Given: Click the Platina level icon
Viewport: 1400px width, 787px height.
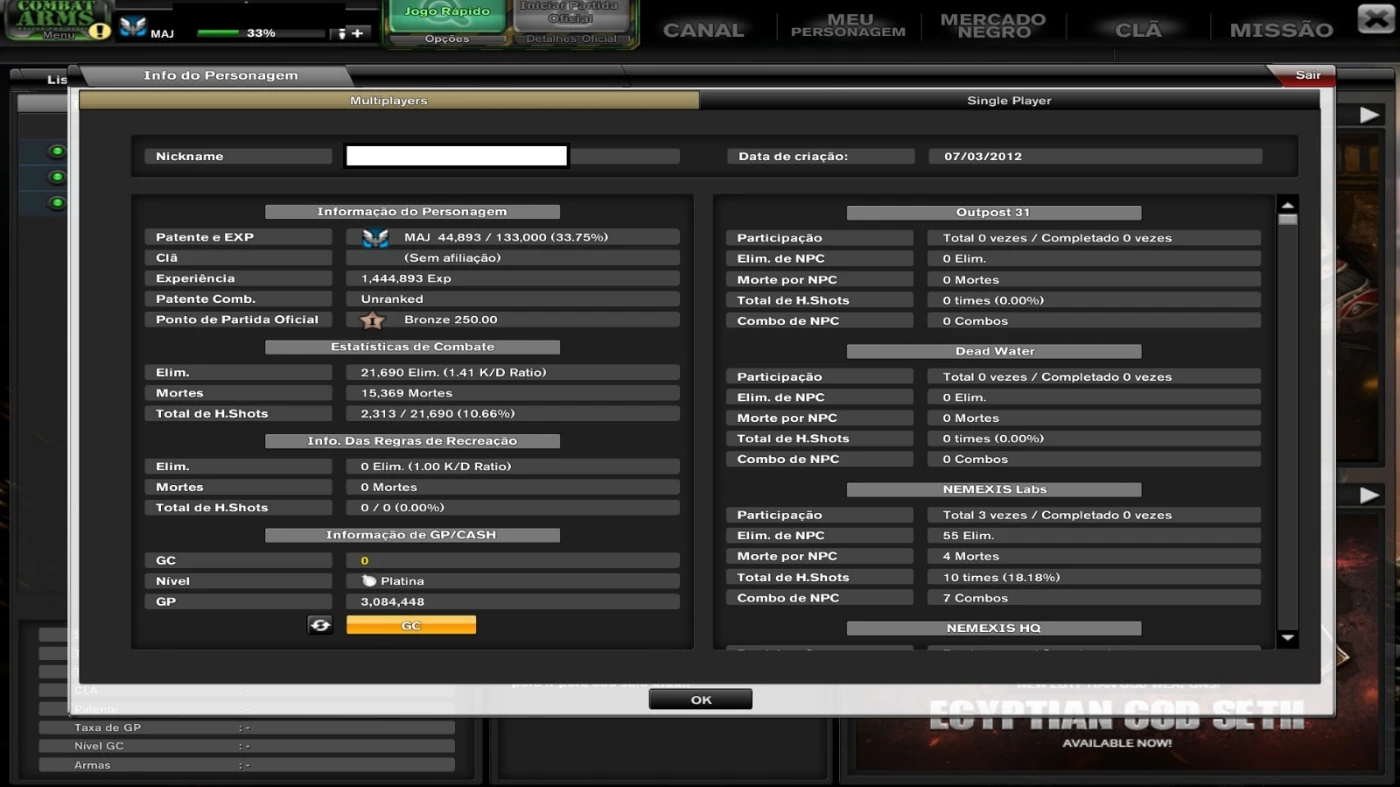Looking at the screenshot, I should (x=369, y=581).
